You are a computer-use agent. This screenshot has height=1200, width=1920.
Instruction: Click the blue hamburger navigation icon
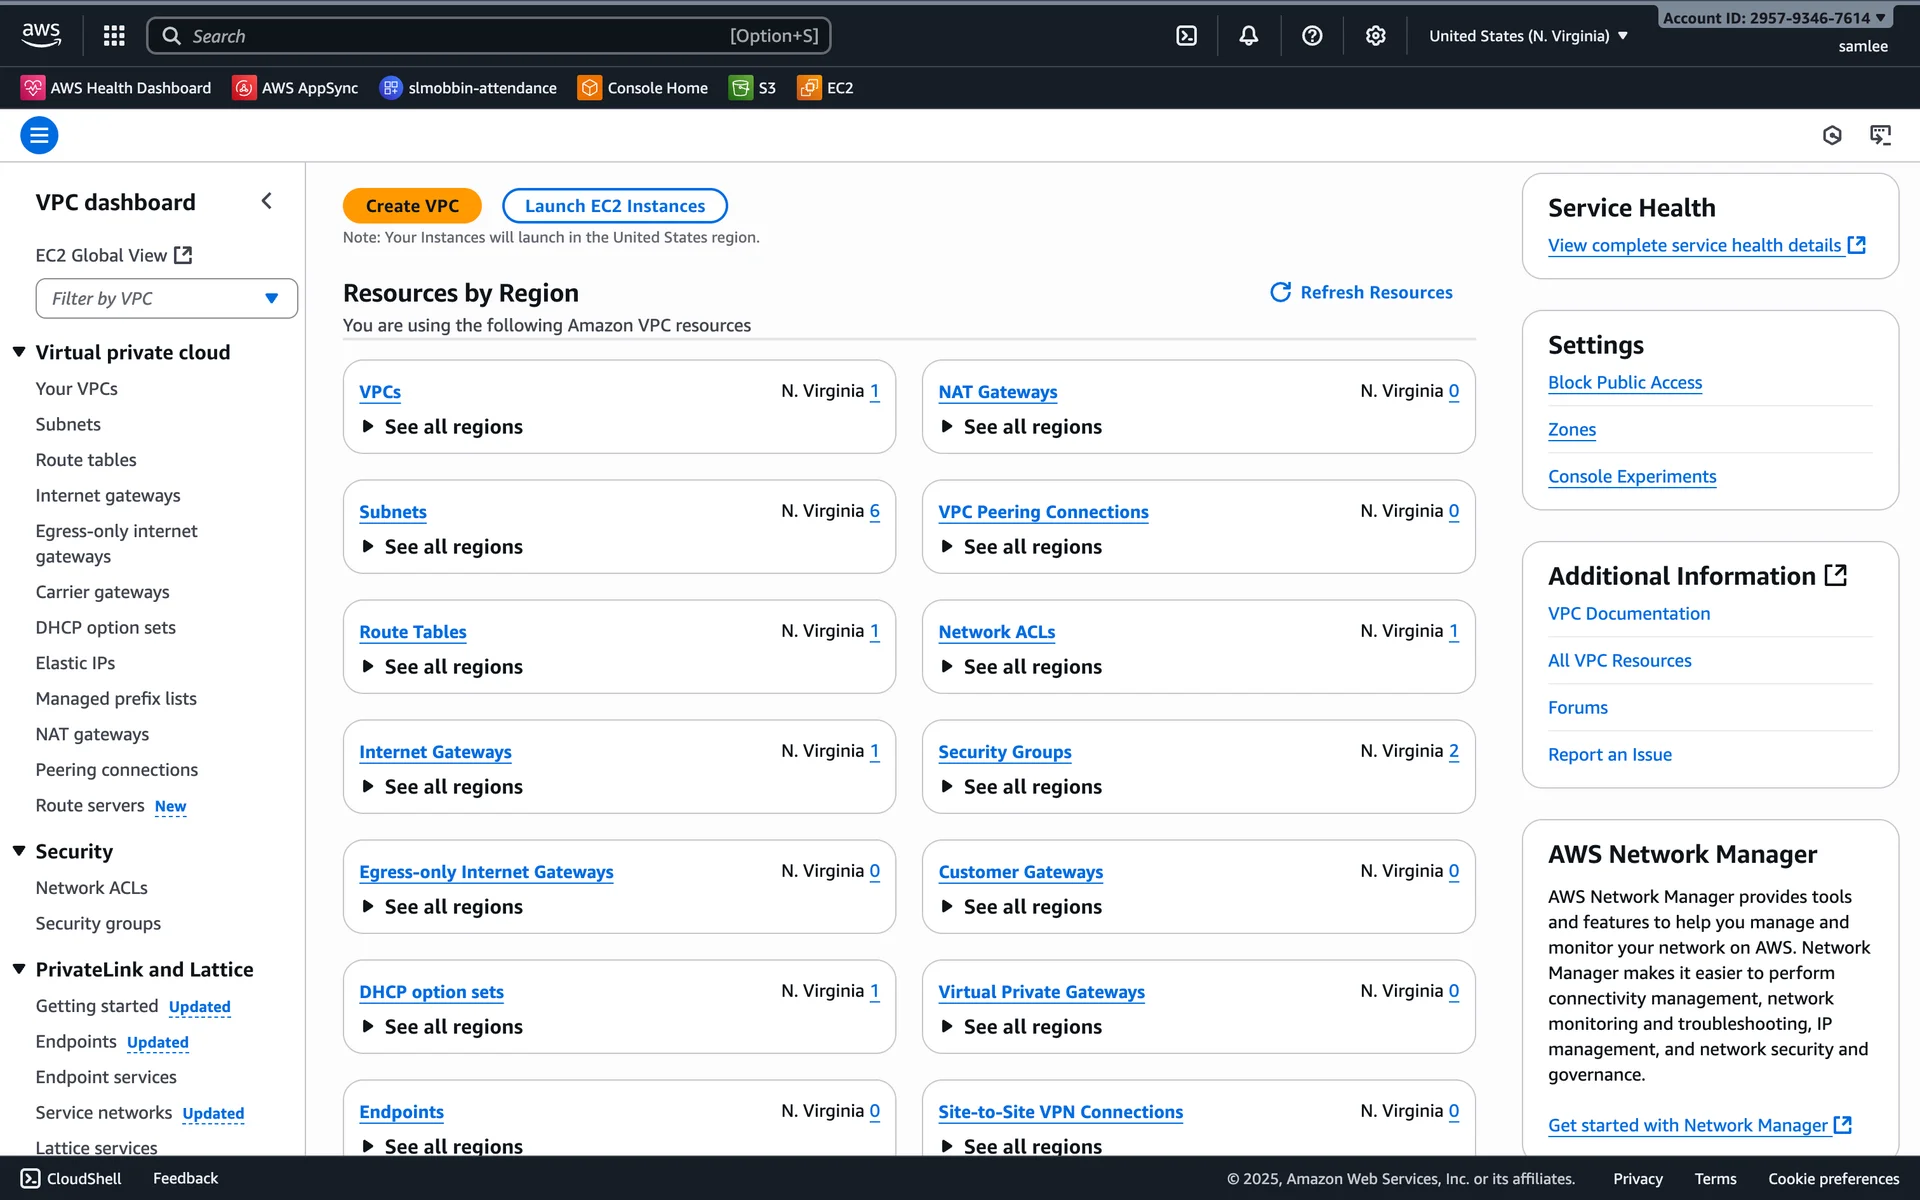click(39, 135)
